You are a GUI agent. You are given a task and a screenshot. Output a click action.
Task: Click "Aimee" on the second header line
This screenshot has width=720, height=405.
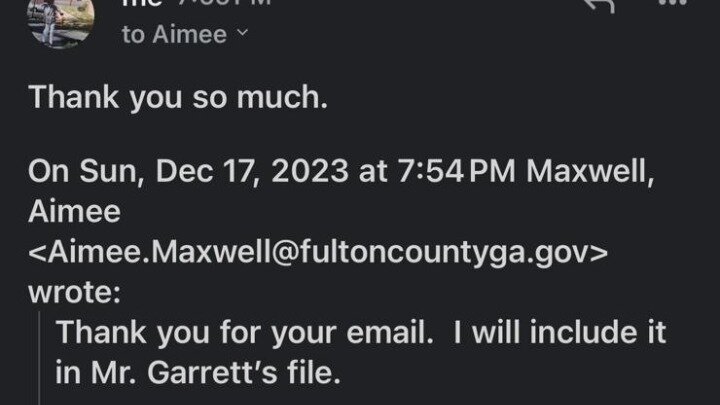point(74,213)
